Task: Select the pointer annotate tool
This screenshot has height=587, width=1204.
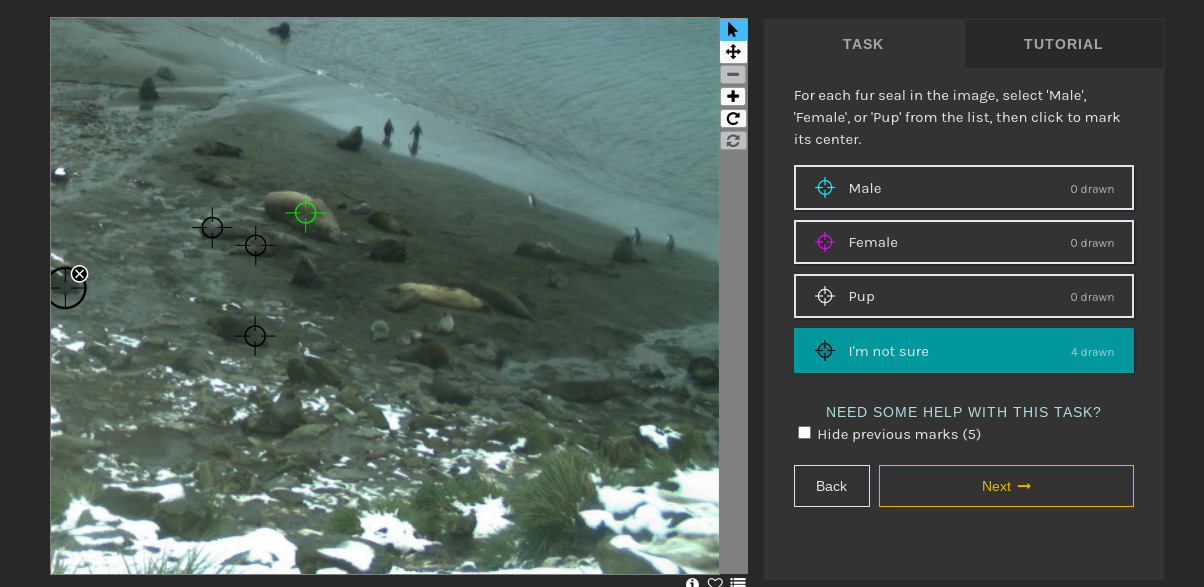Action: pos(733,30)
